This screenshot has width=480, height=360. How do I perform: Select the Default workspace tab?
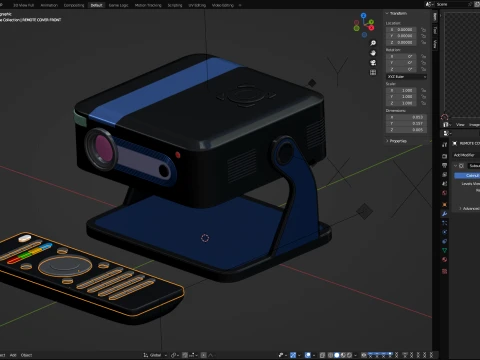96,5
